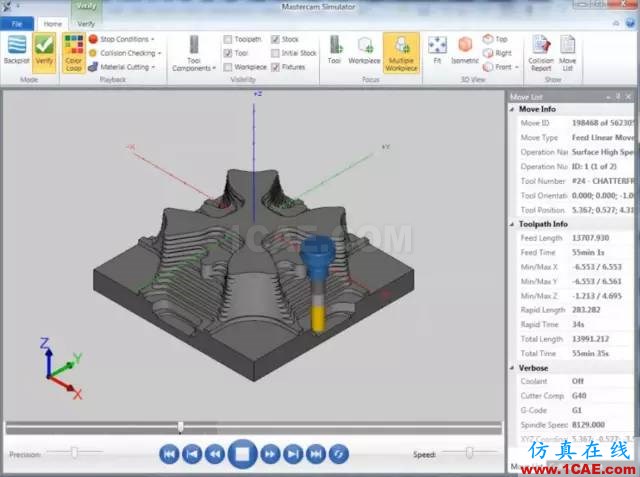This screenshot has height=477, width=640.
Task: Activate Verify mode button
Action: [x=44, y=52]
